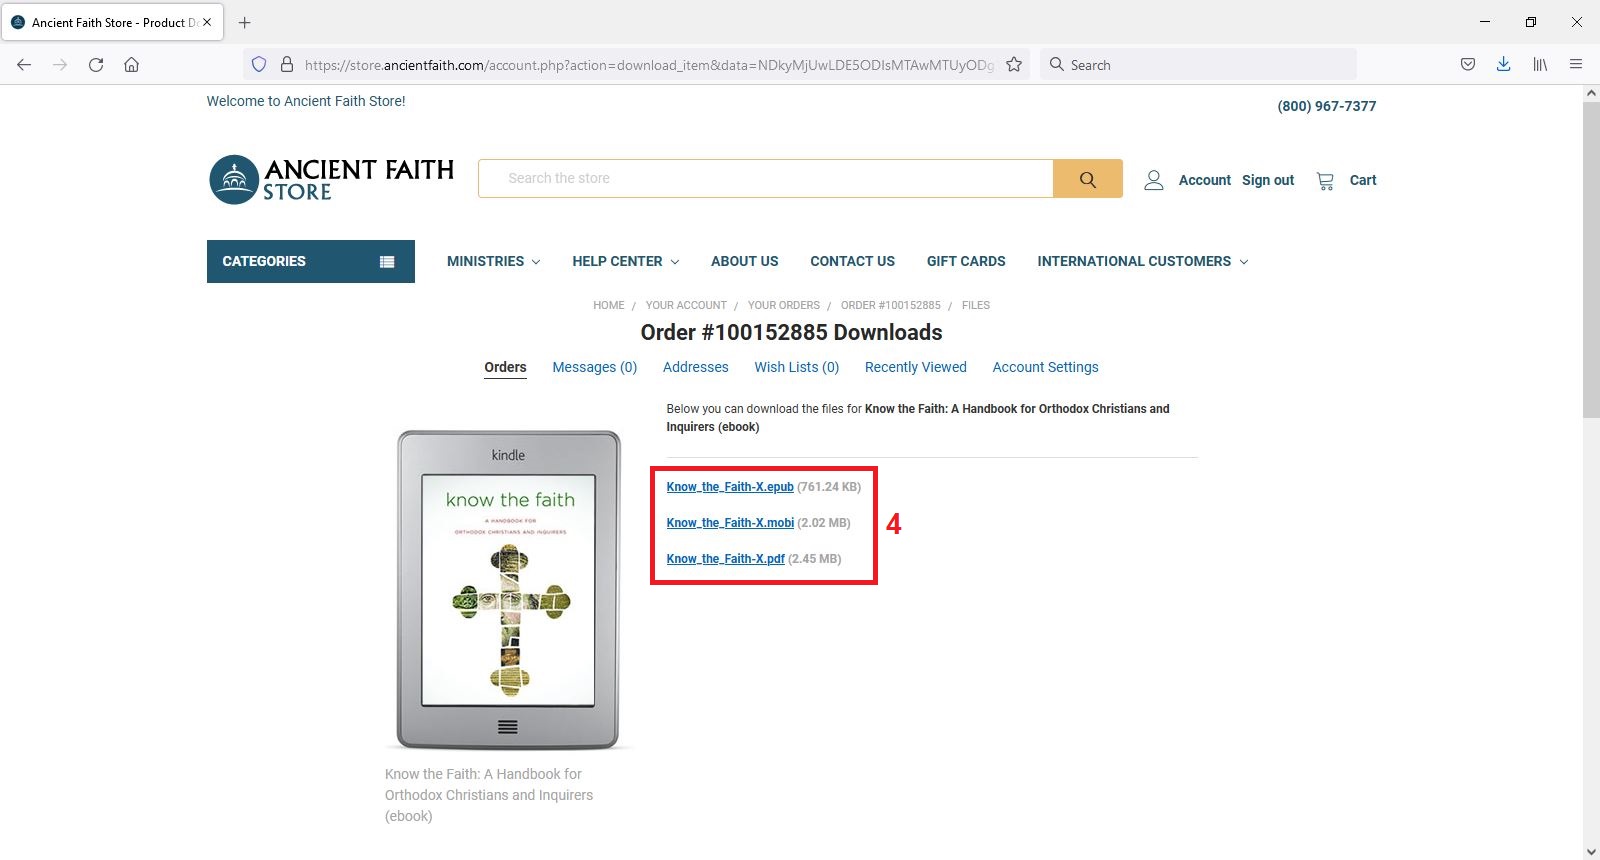Go to the browser home page icon
The height and width of the screenshot is (860, 1600).
131,65
